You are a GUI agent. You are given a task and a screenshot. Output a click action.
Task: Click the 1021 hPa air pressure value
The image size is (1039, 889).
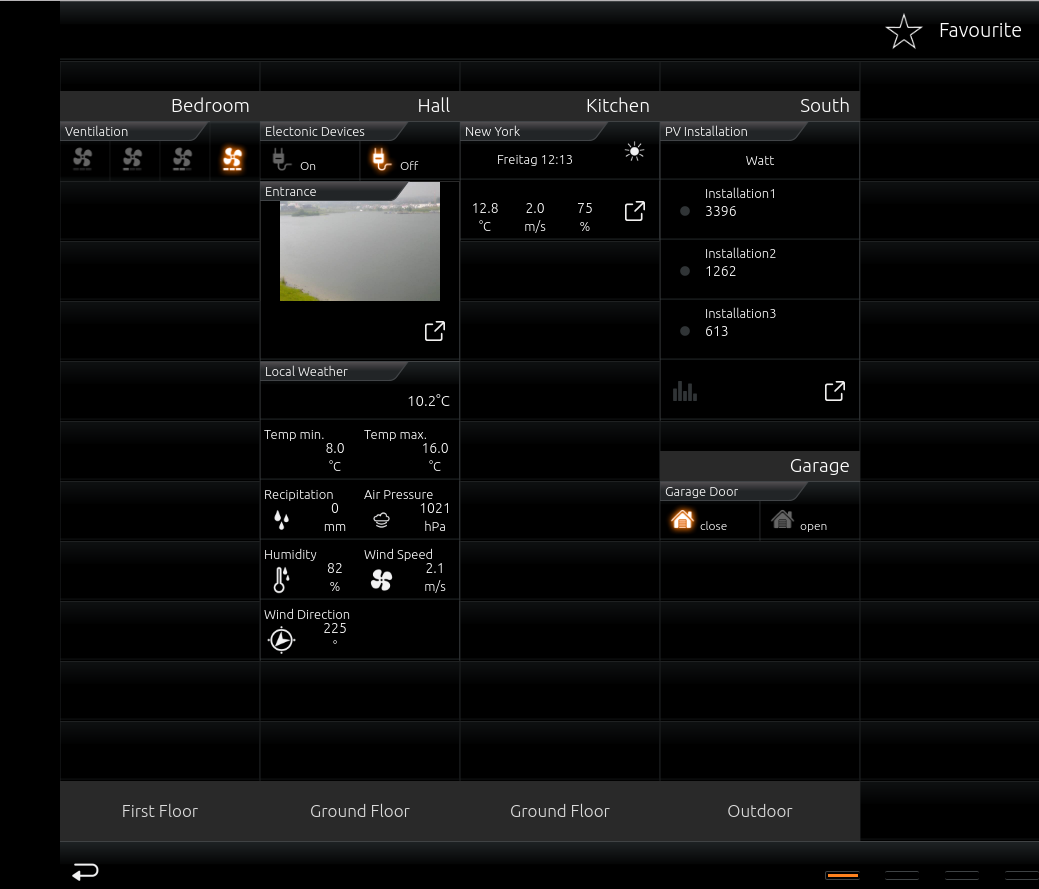(435, 509)
